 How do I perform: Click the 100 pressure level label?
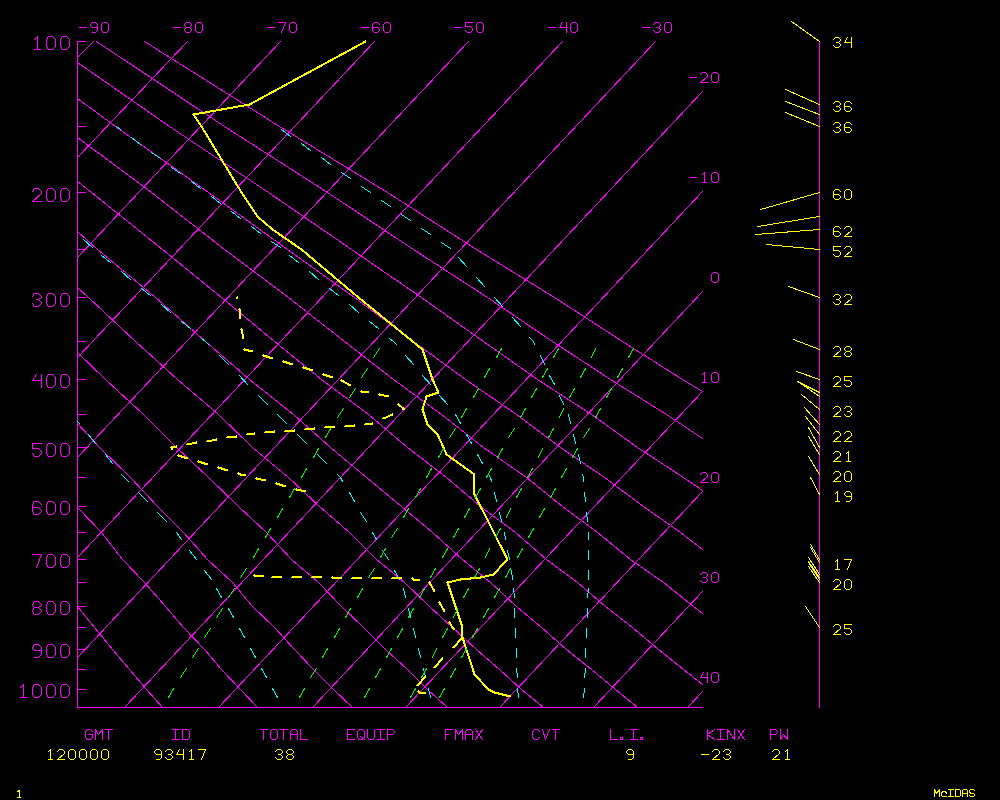point(49,43)
